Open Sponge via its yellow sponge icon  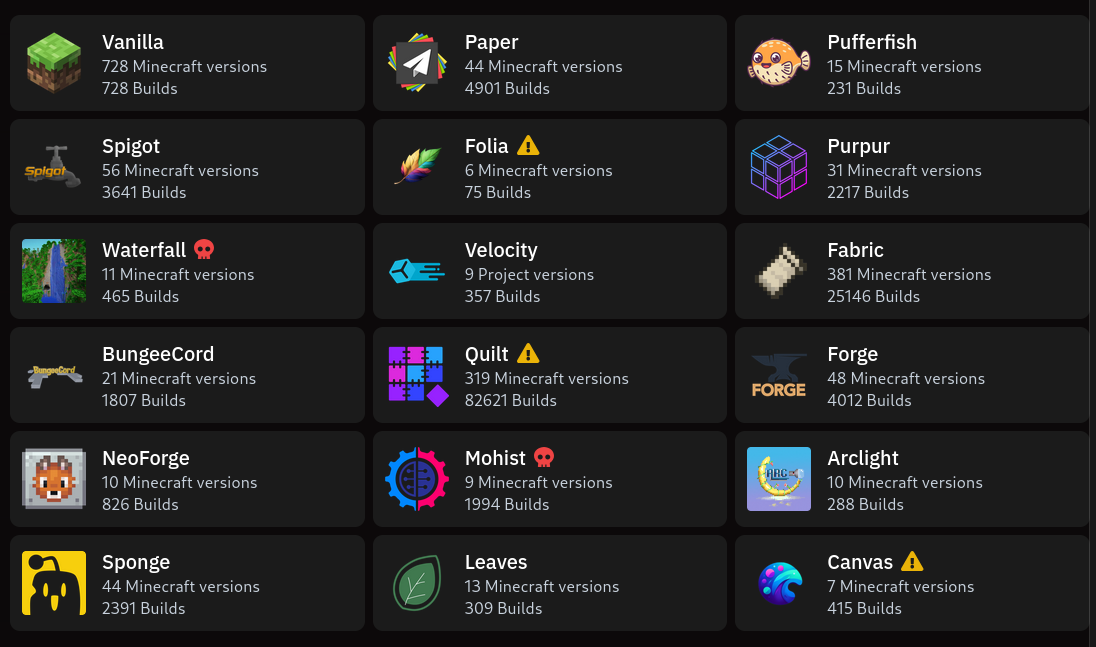click(53, 583)
